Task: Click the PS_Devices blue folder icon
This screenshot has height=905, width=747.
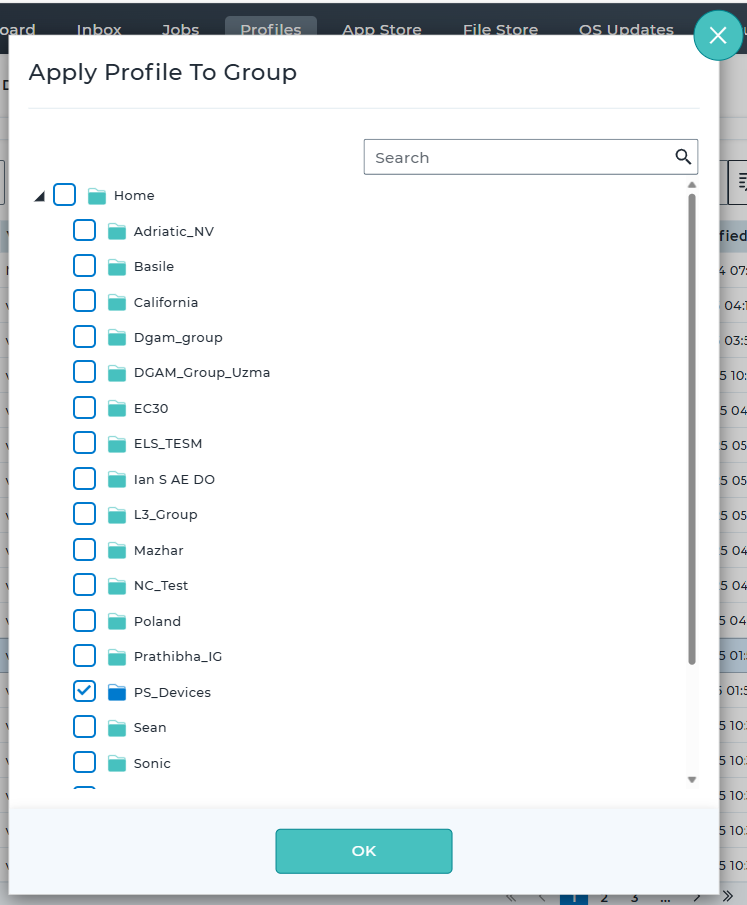Action: (x=116, y=692)
